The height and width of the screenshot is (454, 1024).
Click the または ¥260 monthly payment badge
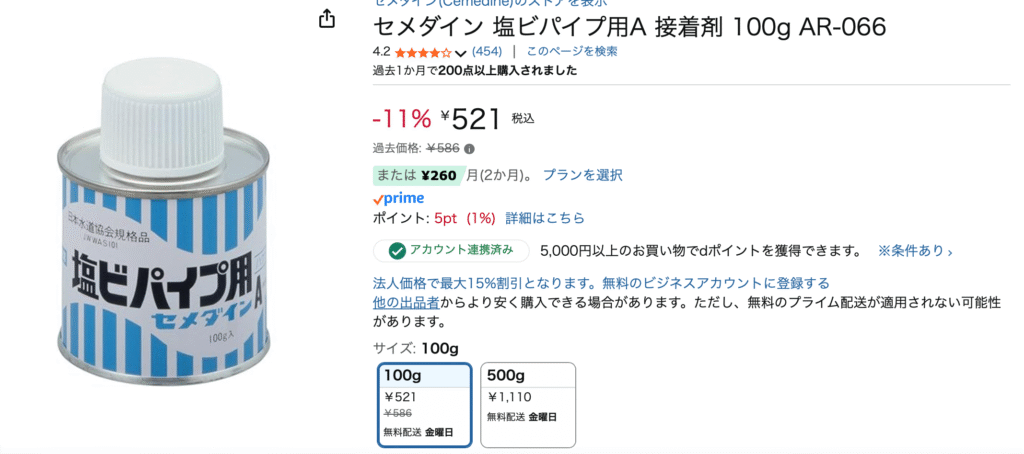(x=419, y=175)
